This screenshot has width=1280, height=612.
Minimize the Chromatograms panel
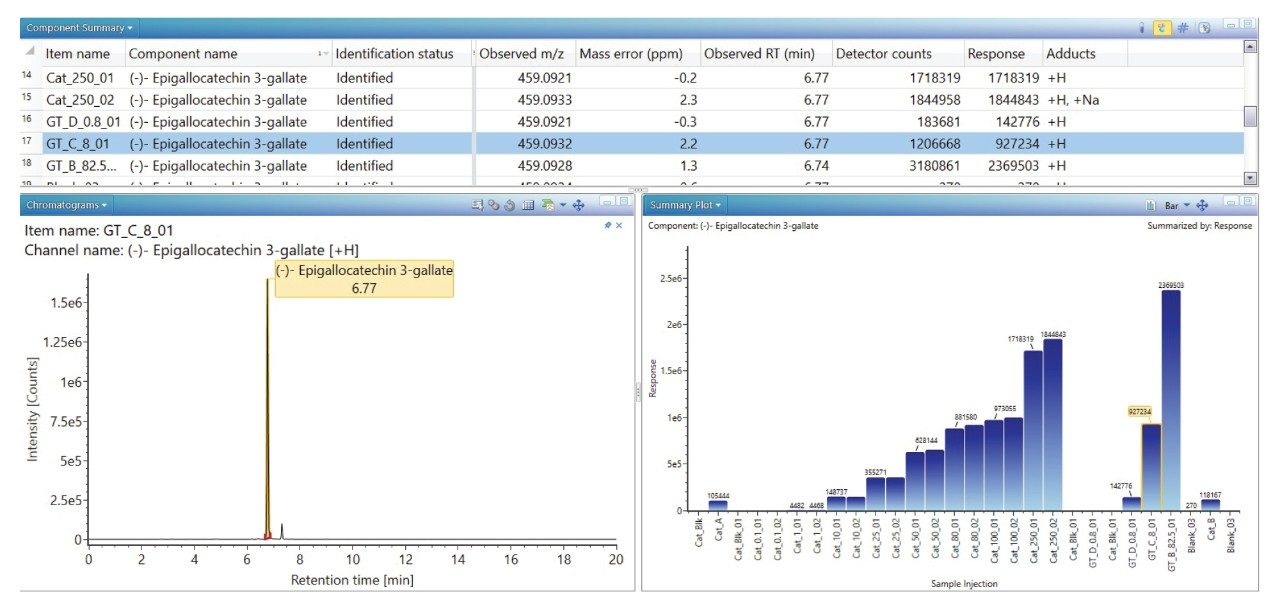point(609,203)
